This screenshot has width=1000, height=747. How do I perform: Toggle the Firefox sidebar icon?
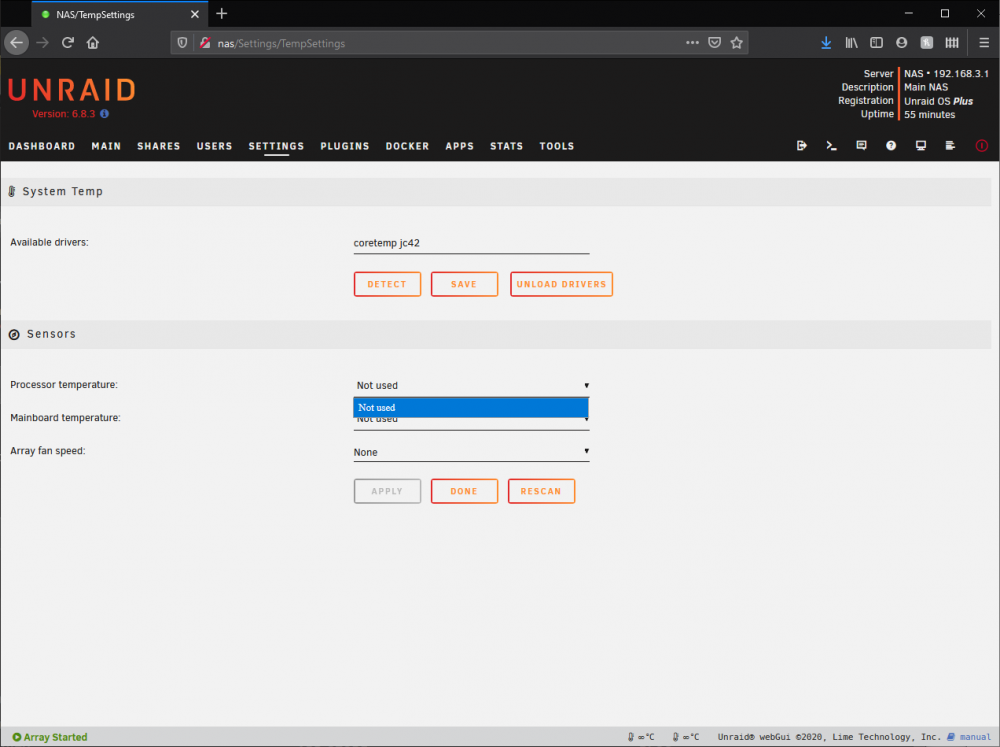(x=876, y=43)
